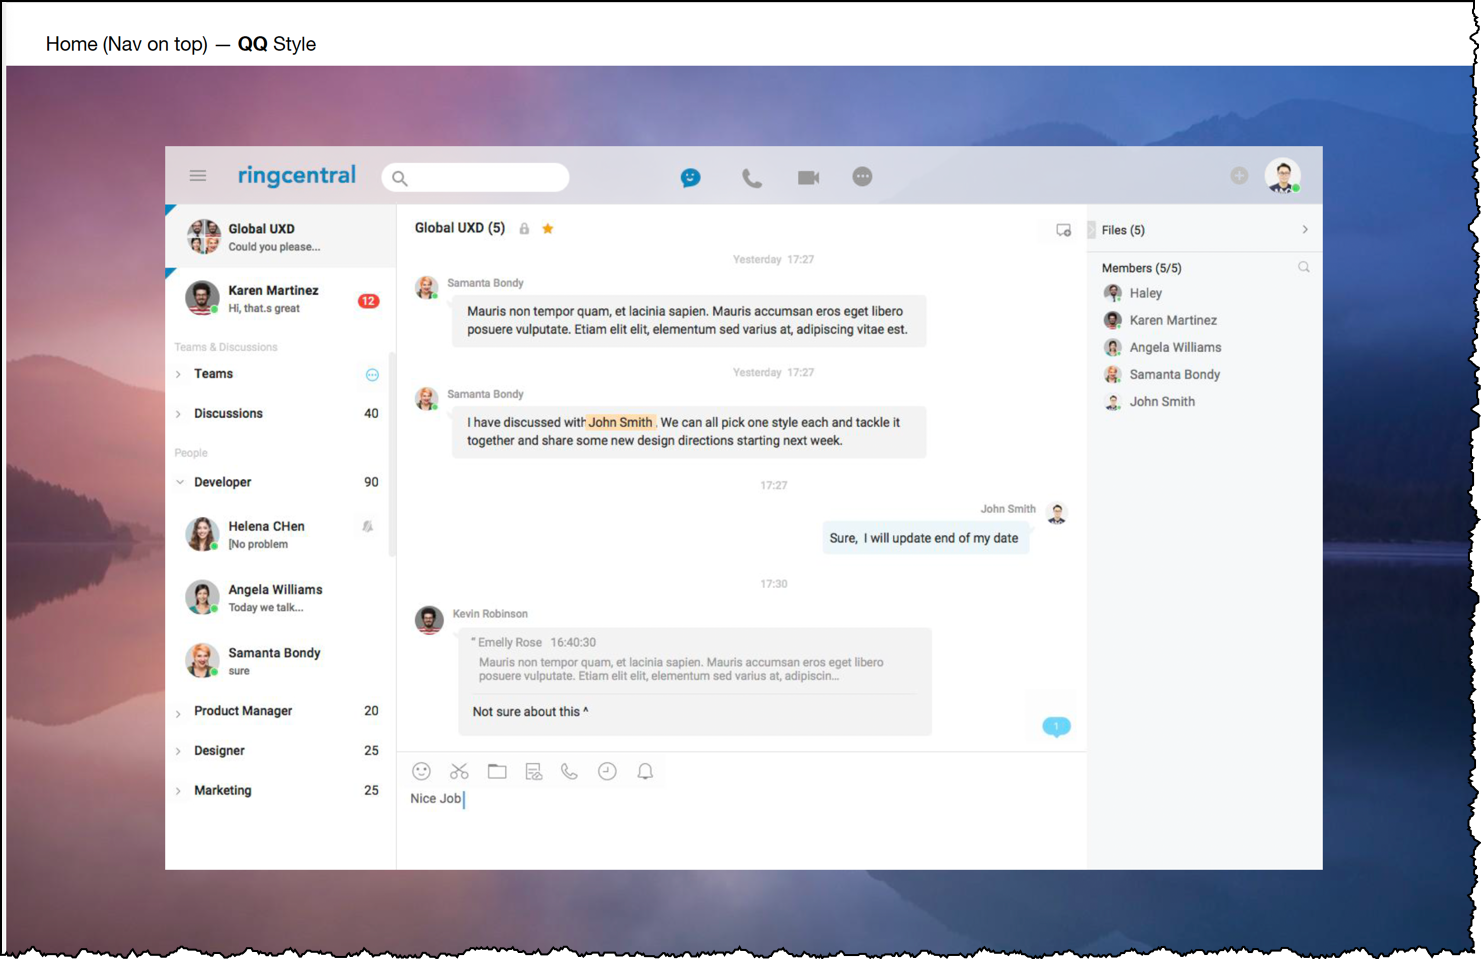This screenshot has width=1481, height=959.
Task: Click the plus add button in header
Action: [1239, 176]
